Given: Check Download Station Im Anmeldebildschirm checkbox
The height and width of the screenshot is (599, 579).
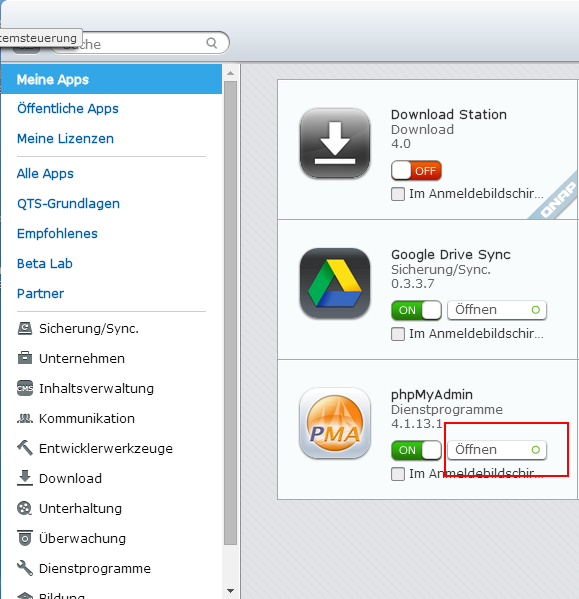Looking at the screenshot, I should pyautogui.click(x=398, y=194).
